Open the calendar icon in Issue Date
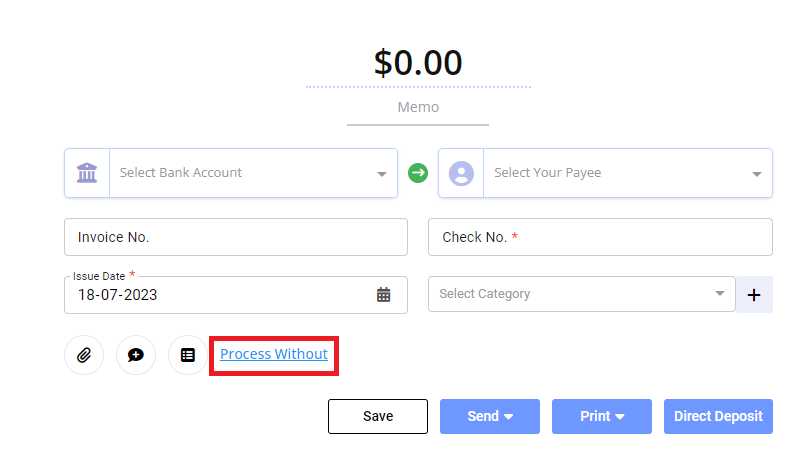This screenshot has width=808, height=456. pyautogui.click(x=383, y=295)
